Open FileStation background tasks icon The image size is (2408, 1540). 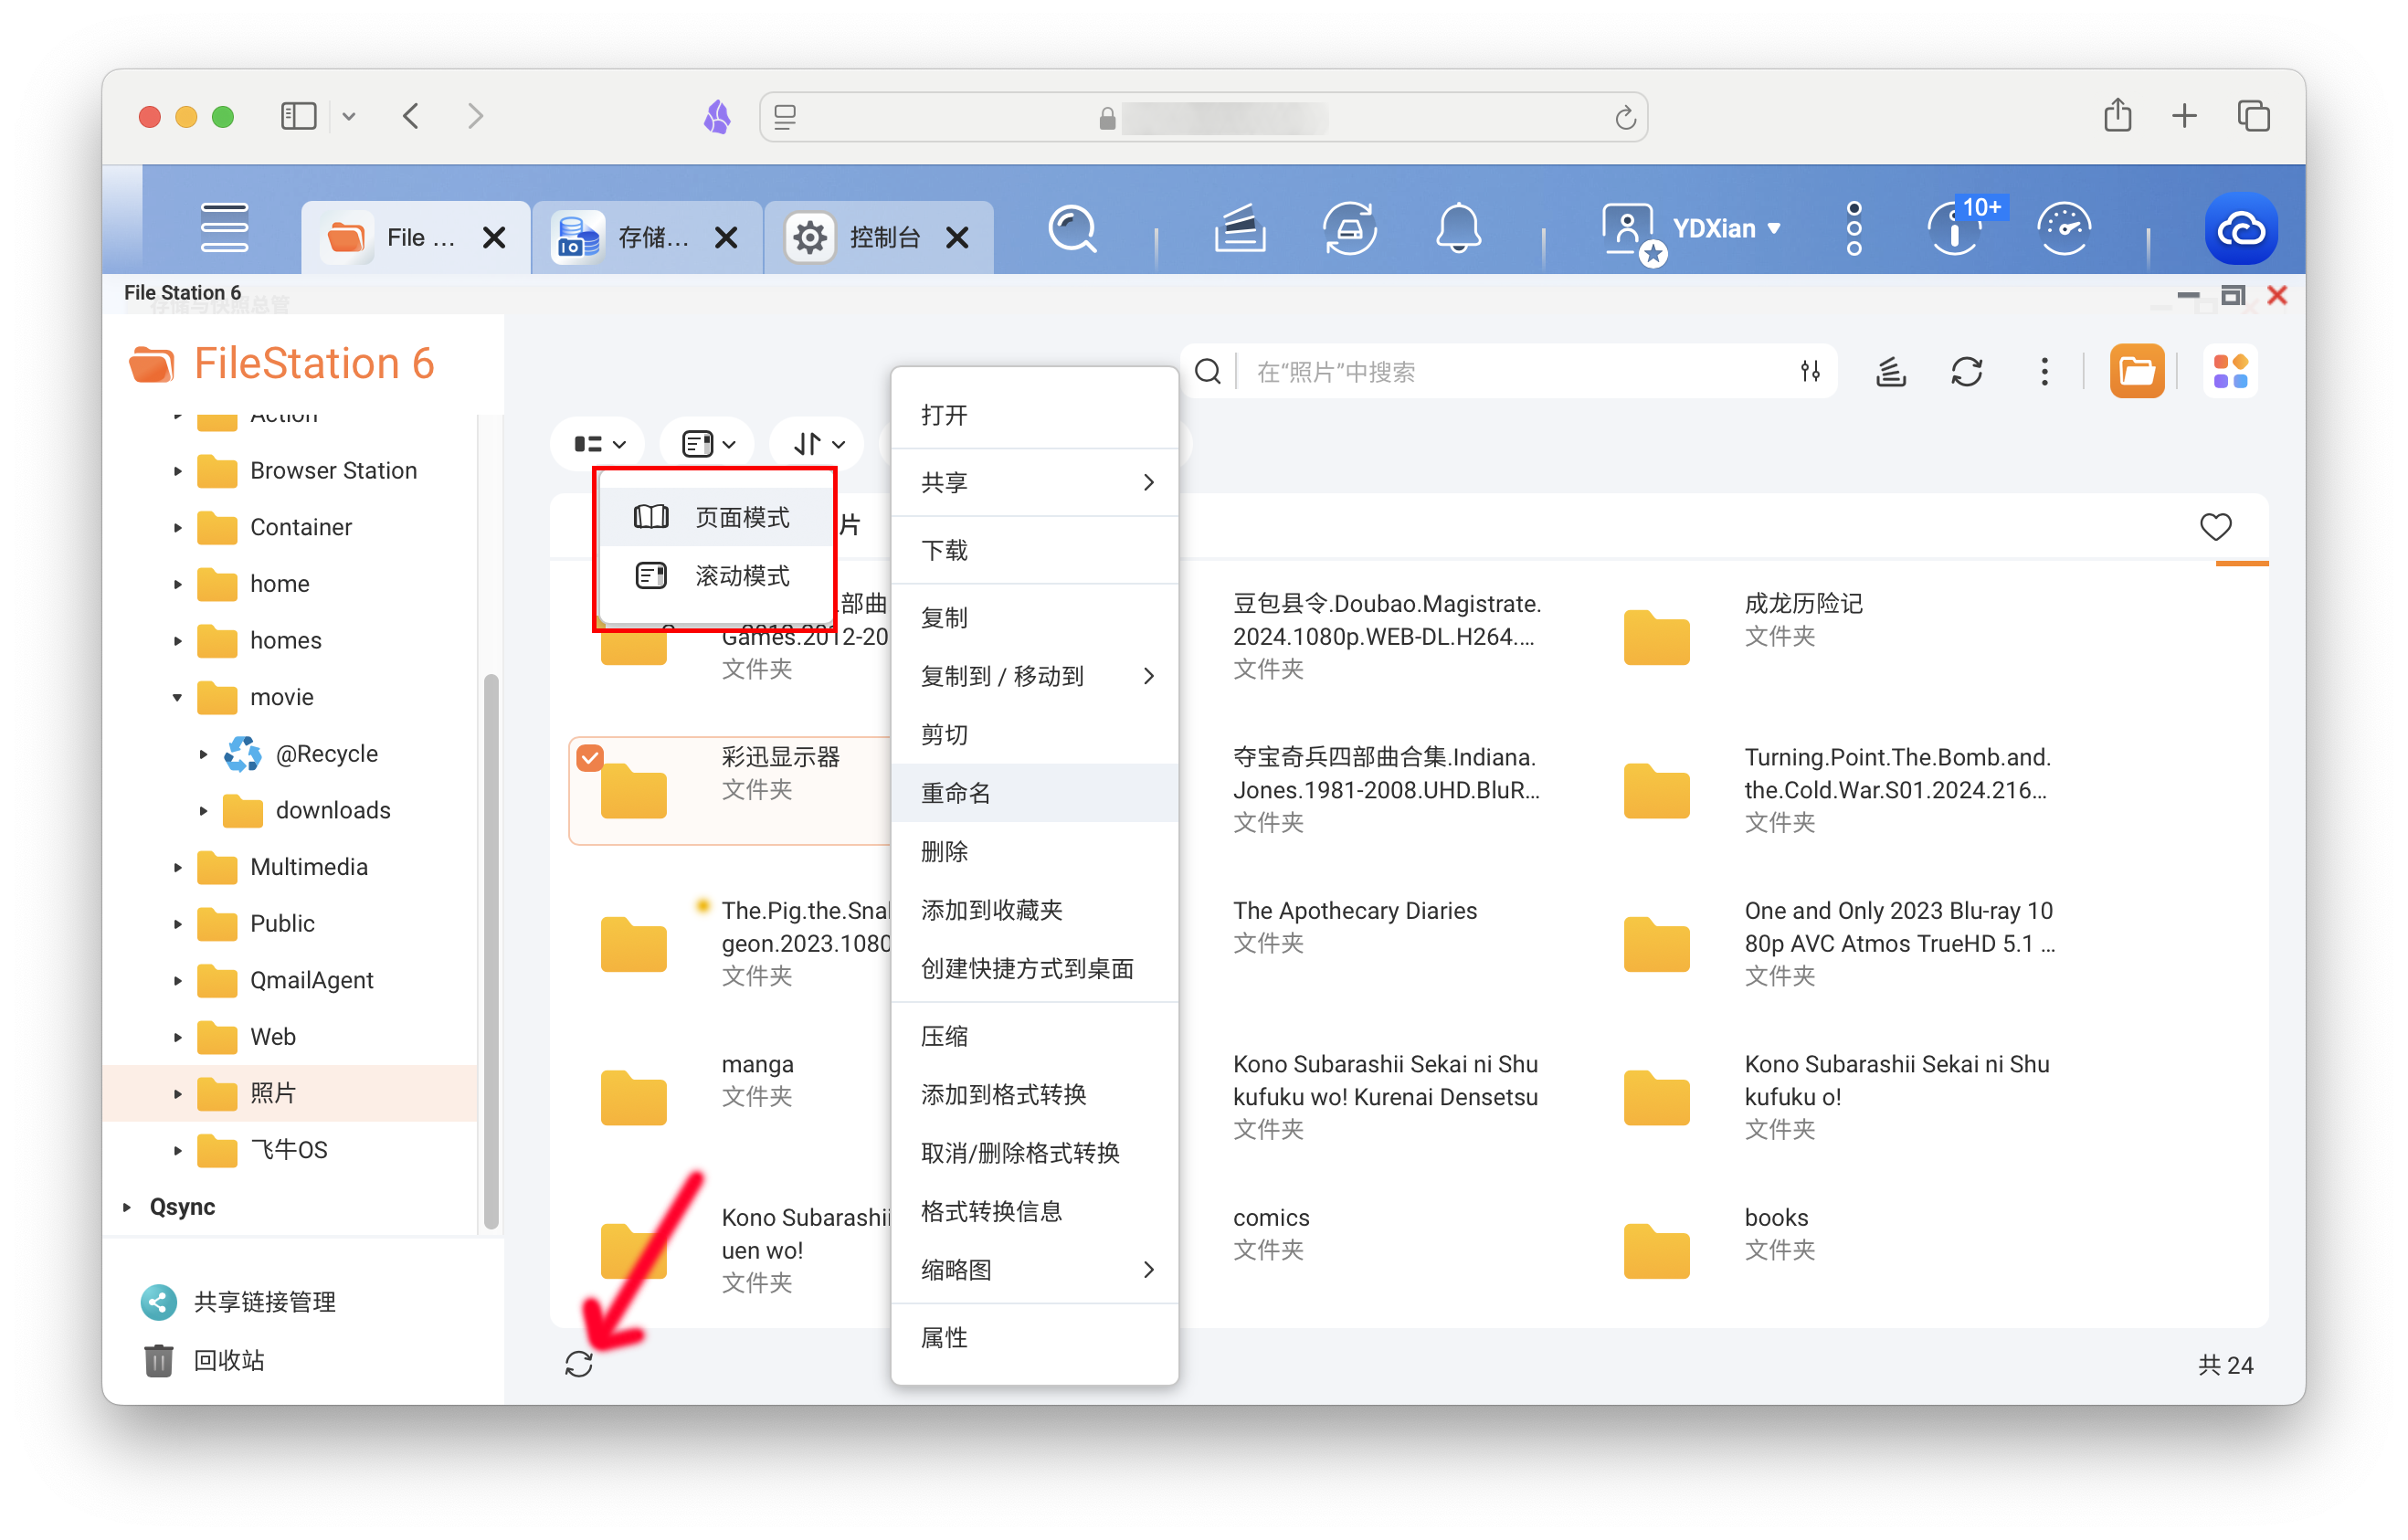(1890, 372)
